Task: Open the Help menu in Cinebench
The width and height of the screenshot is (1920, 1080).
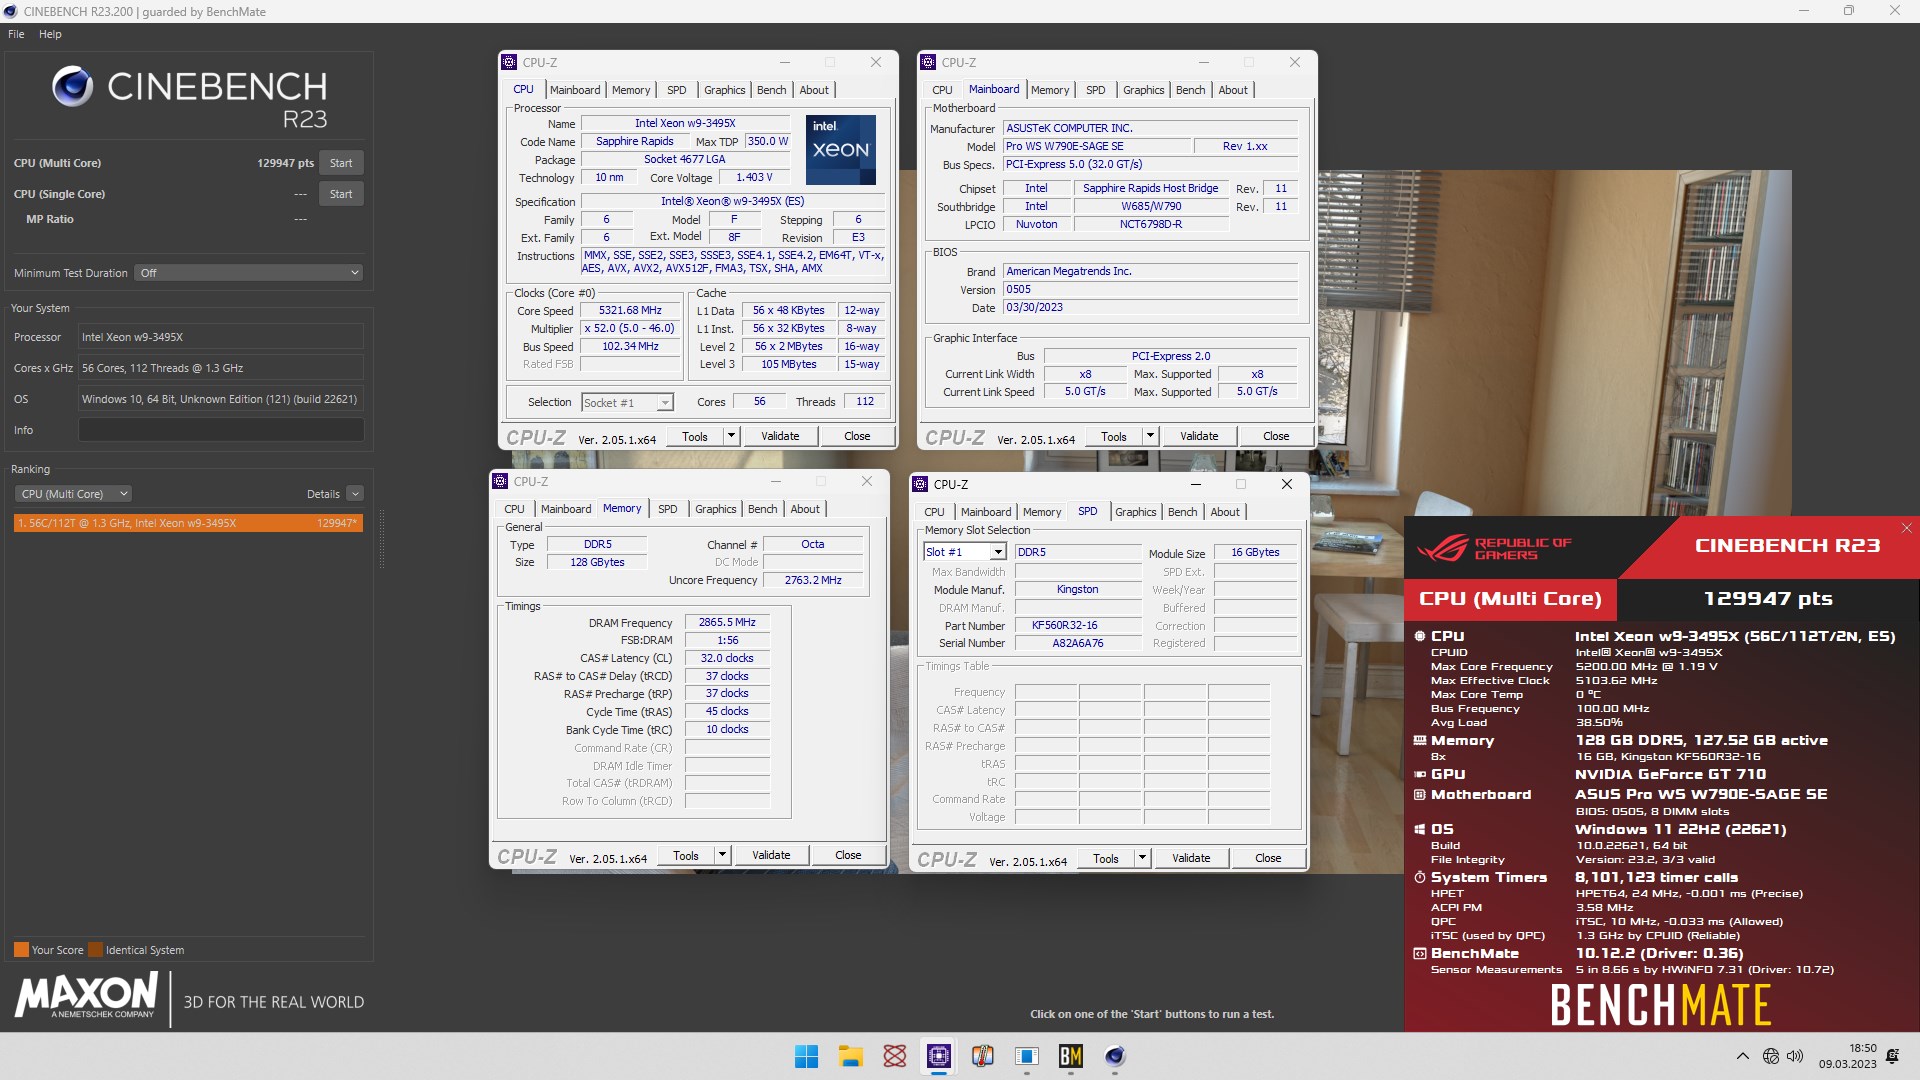Action: coord(50,34)
